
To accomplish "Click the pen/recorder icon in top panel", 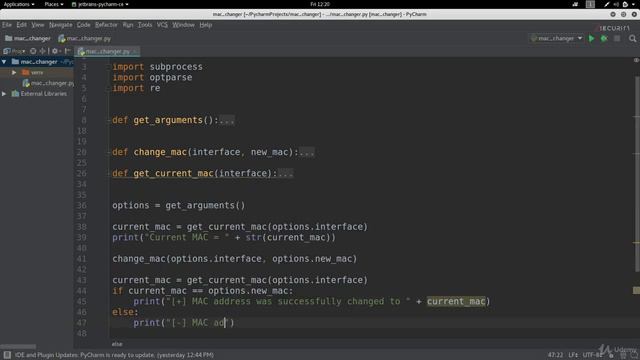I will pyautogui.click(x=607, y=4).
